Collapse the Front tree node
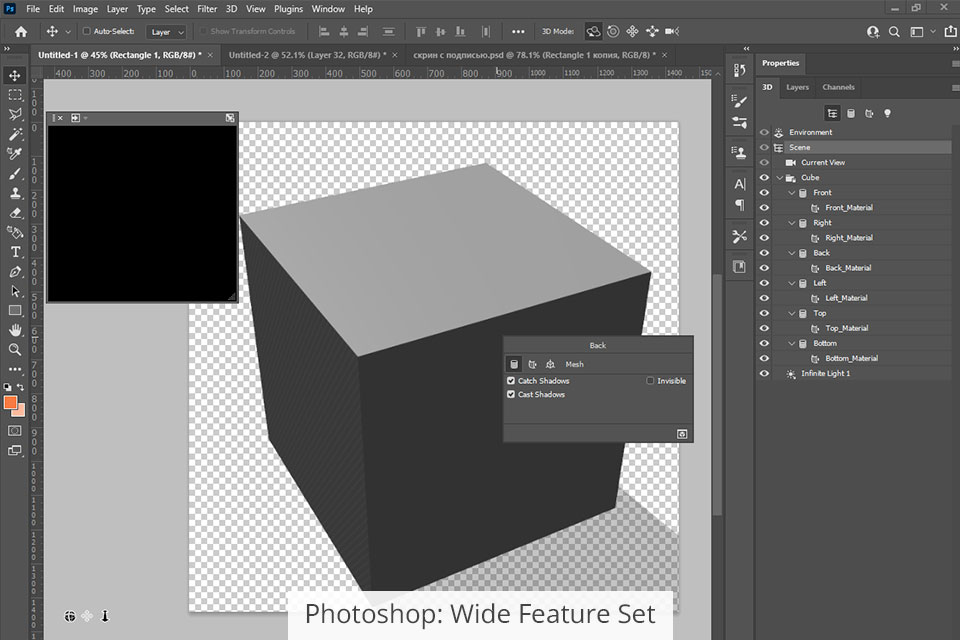Screen dimensions: 960x640 [x=792, y=192]
